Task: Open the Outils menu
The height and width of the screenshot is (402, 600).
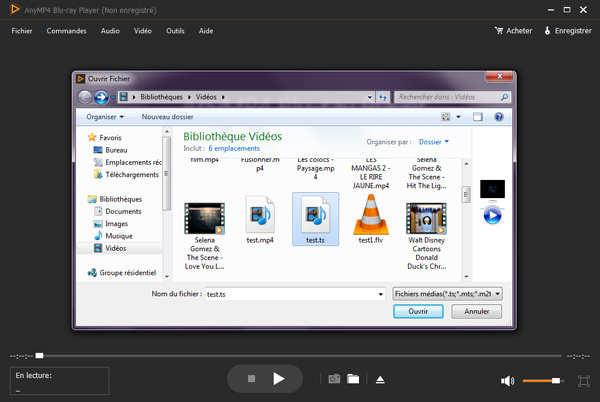Action: (x=175, y=31)
